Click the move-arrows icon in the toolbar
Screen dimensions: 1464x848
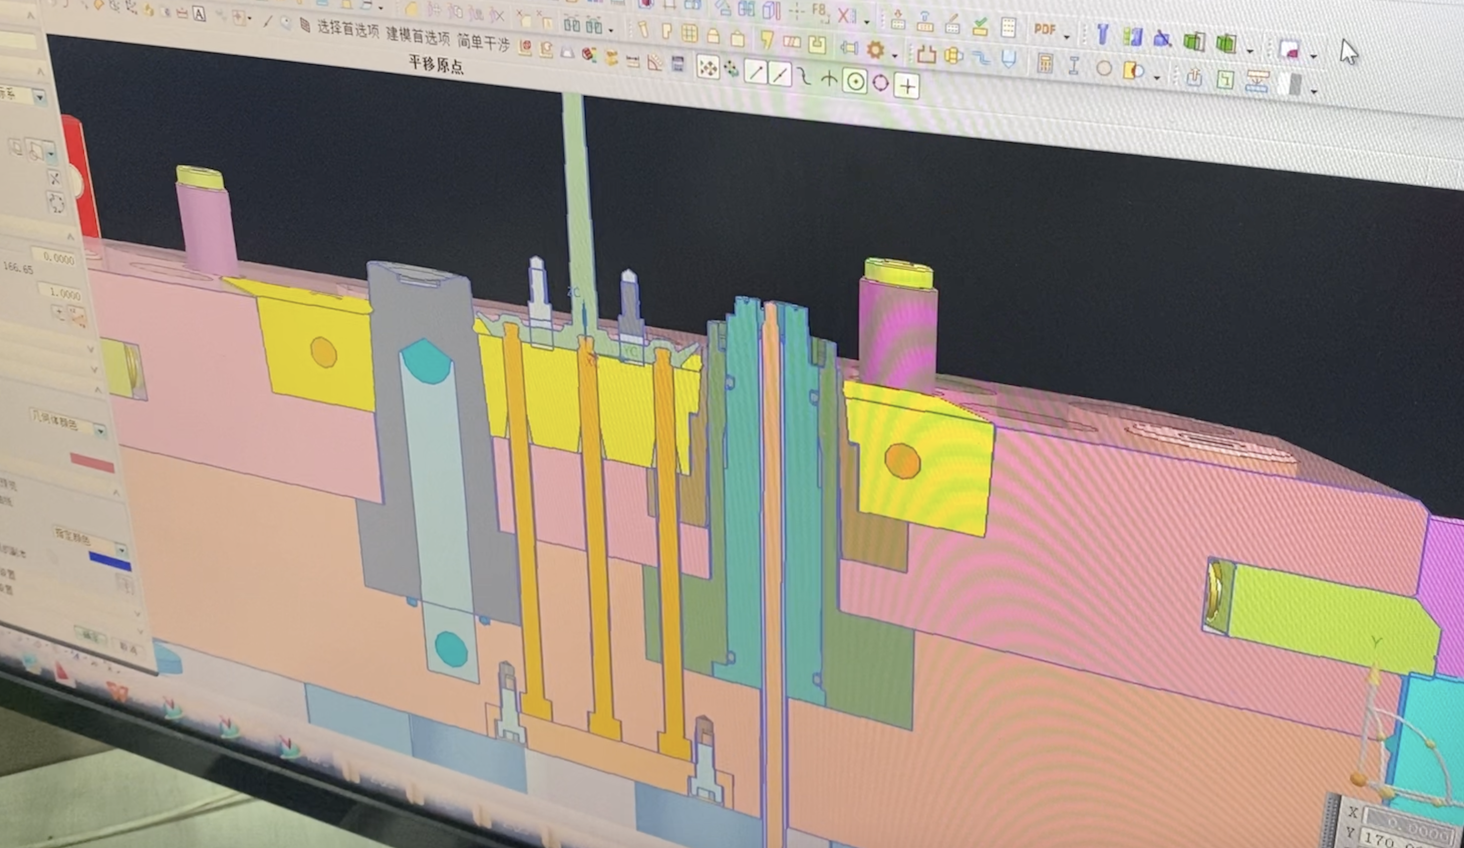733,69
